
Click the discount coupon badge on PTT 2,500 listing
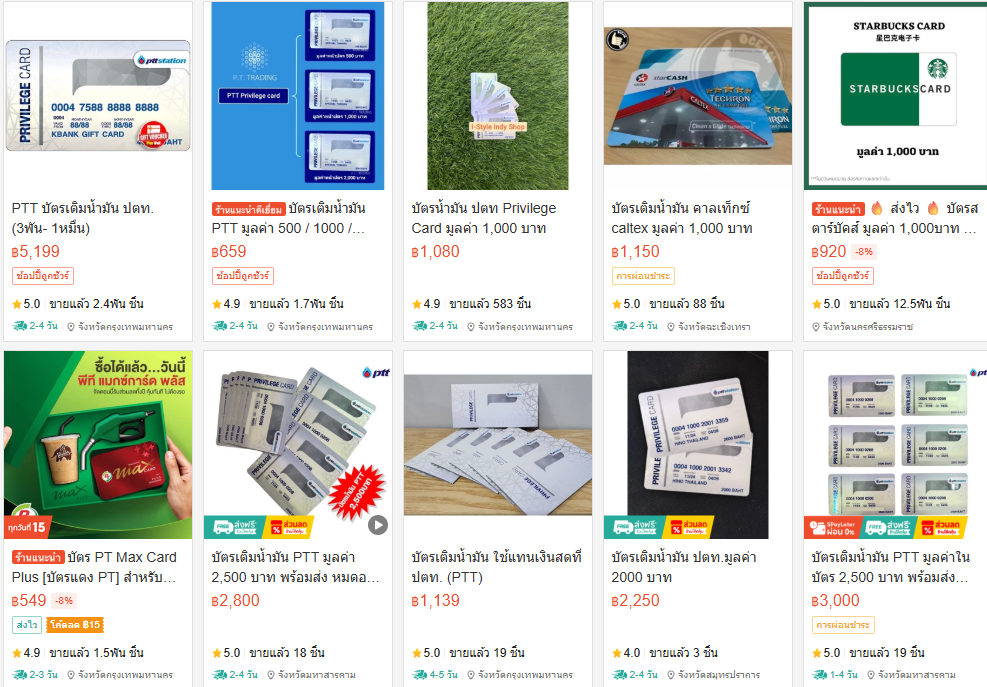pyautogui.click(x=289, y=526)
